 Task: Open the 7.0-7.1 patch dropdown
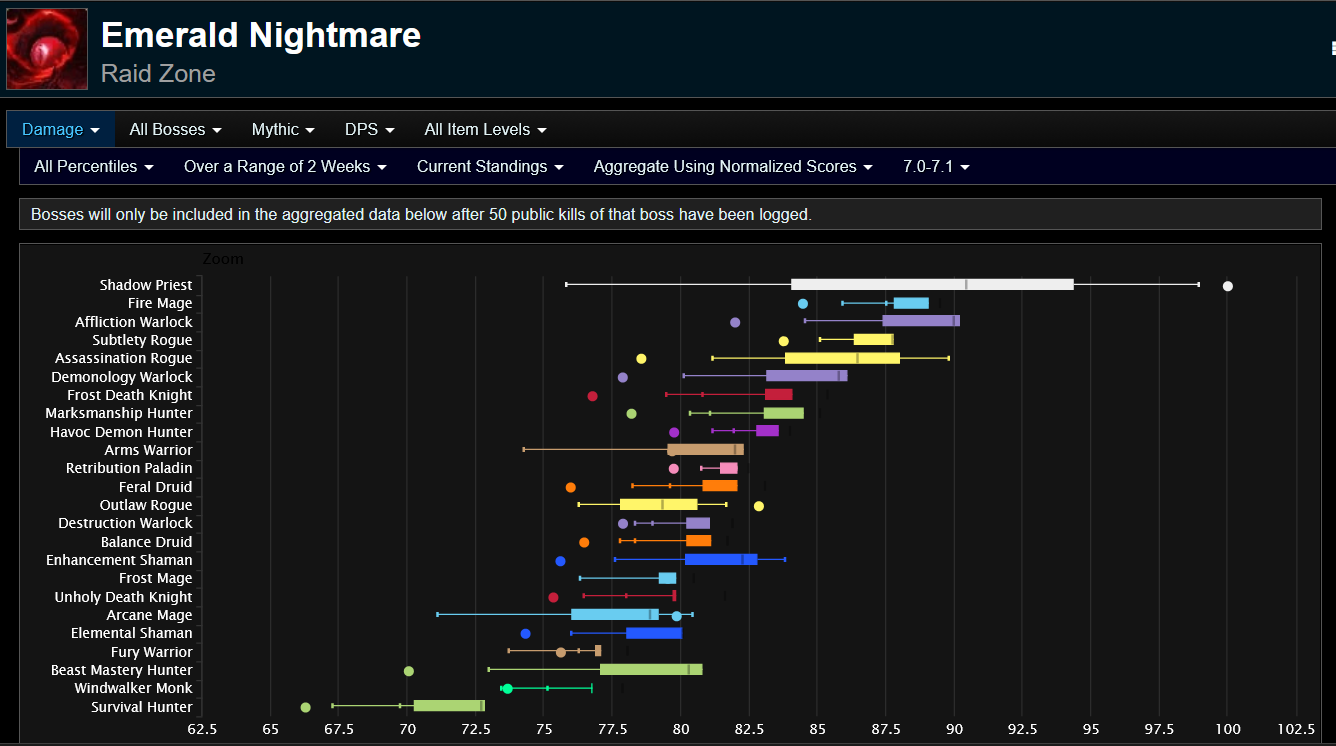click(936, 166)
